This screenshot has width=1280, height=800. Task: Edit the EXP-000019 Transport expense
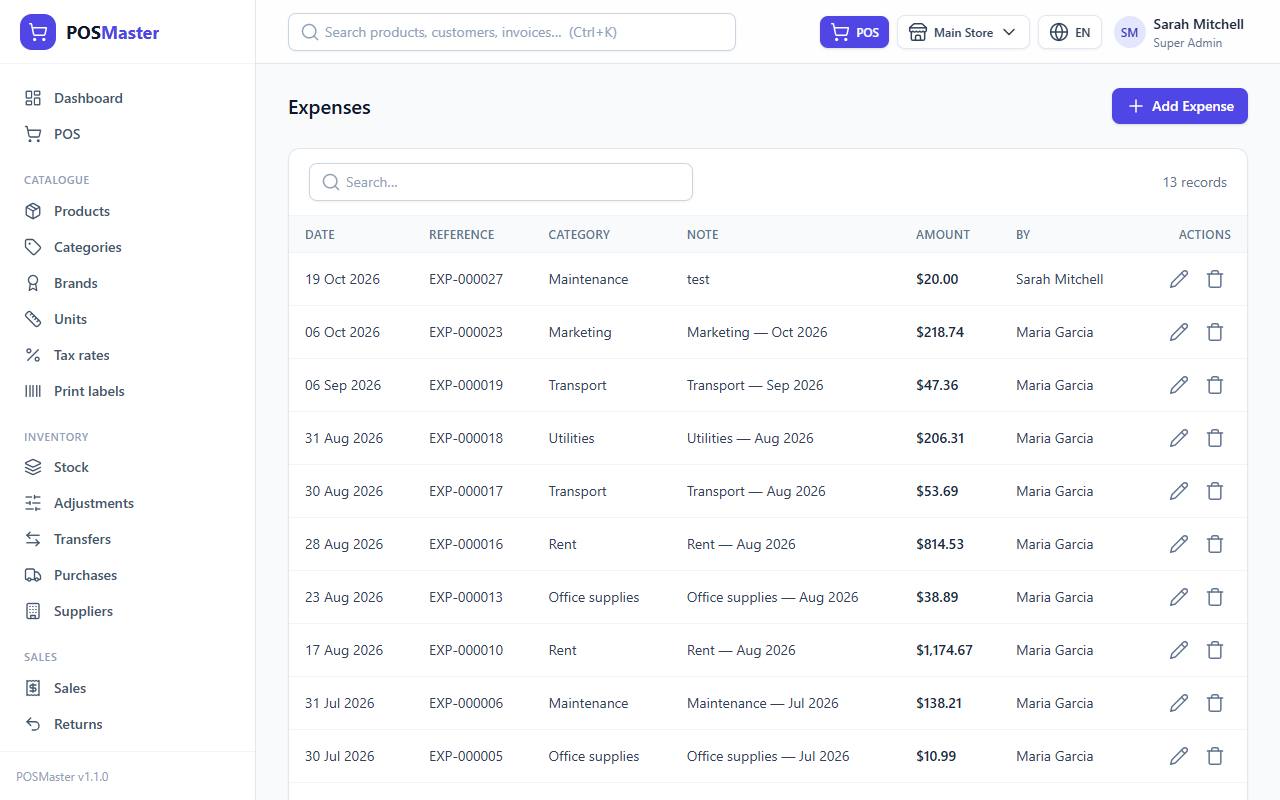[x=1179, y=385]
